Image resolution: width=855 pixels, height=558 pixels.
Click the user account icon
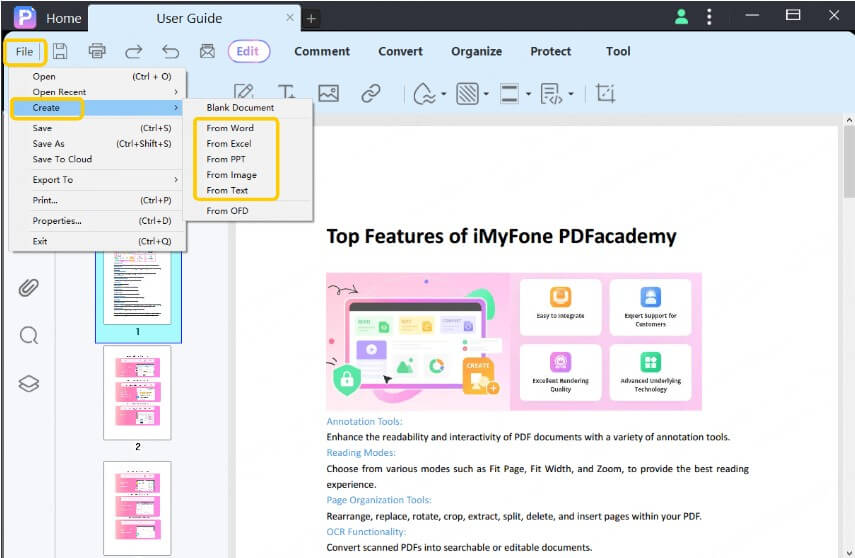tap(681, 16)
